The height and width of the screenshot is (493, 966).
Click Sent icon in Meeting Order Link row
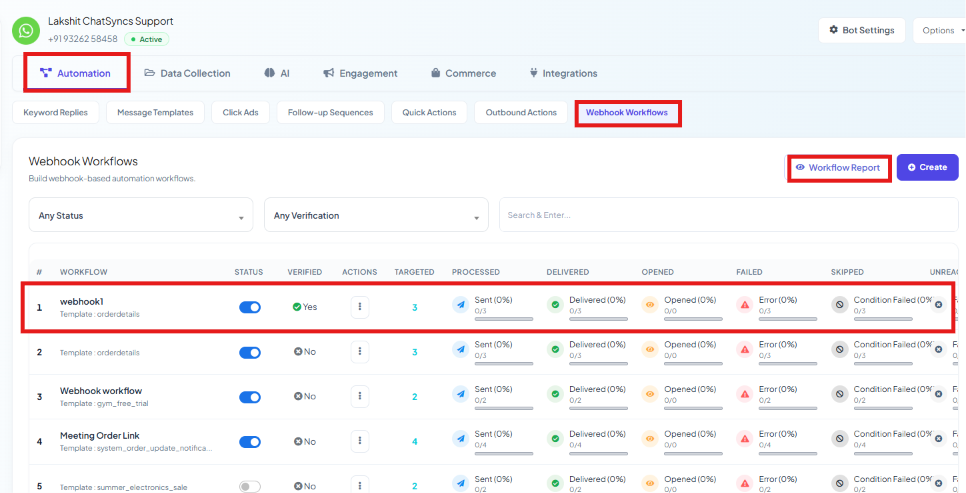point(461,439)
